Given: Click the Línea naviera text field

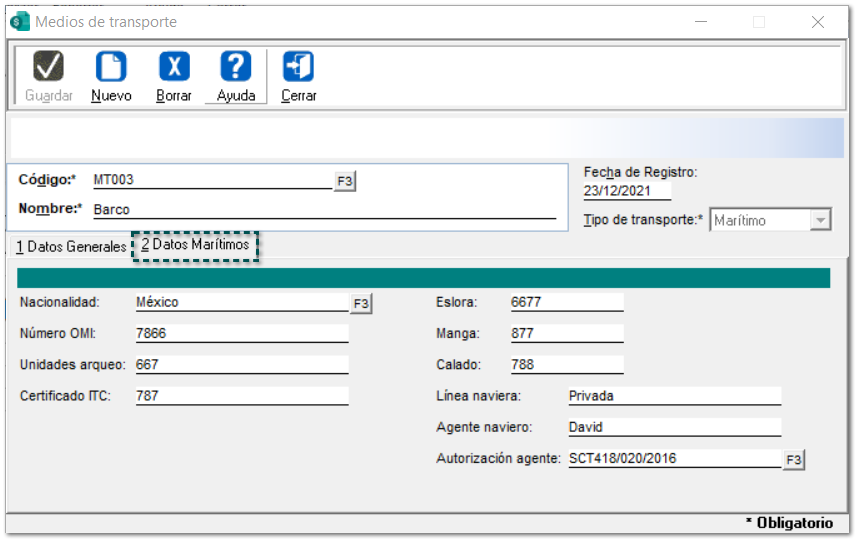Looking at the screenshot, I should (672, 396).
